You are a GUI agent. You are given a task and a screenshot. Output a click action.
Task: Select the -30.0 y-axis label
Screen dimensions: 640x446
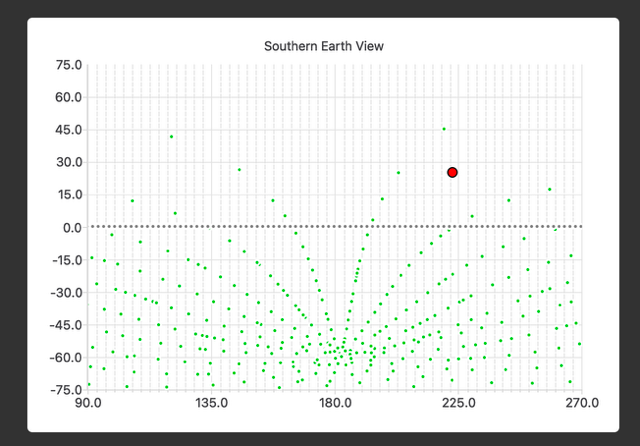(x=65, y=292)
